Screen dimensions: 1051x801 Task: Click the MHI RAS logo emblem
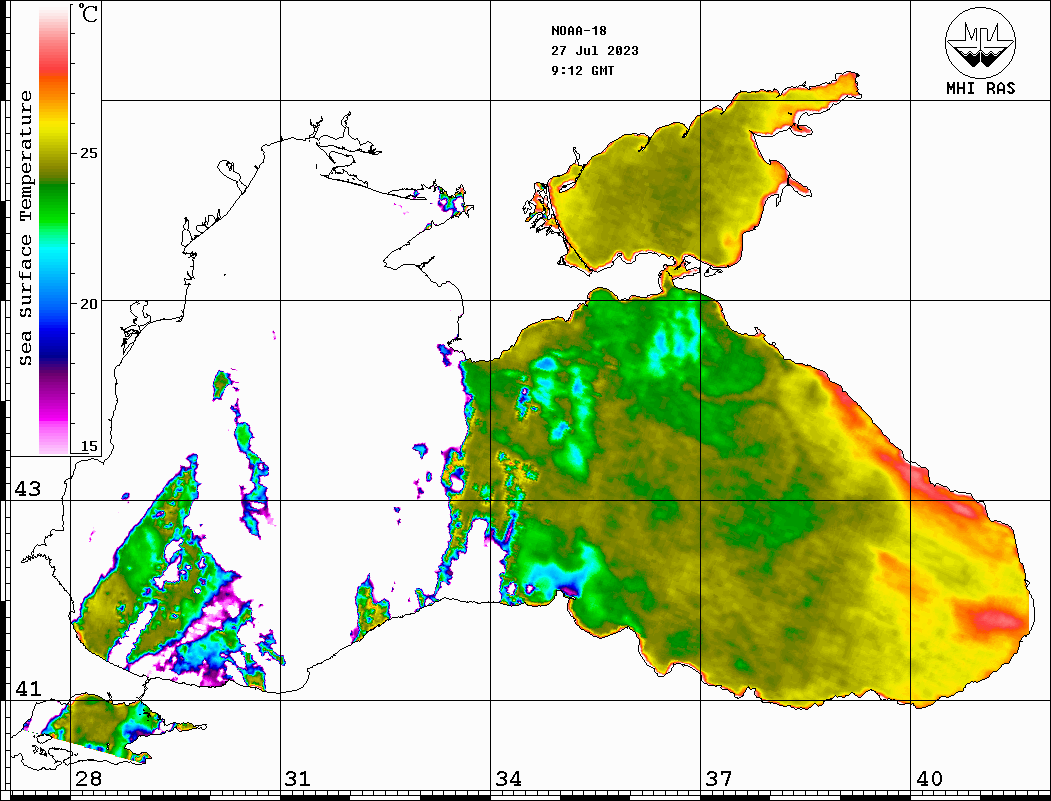pos(981,42)
